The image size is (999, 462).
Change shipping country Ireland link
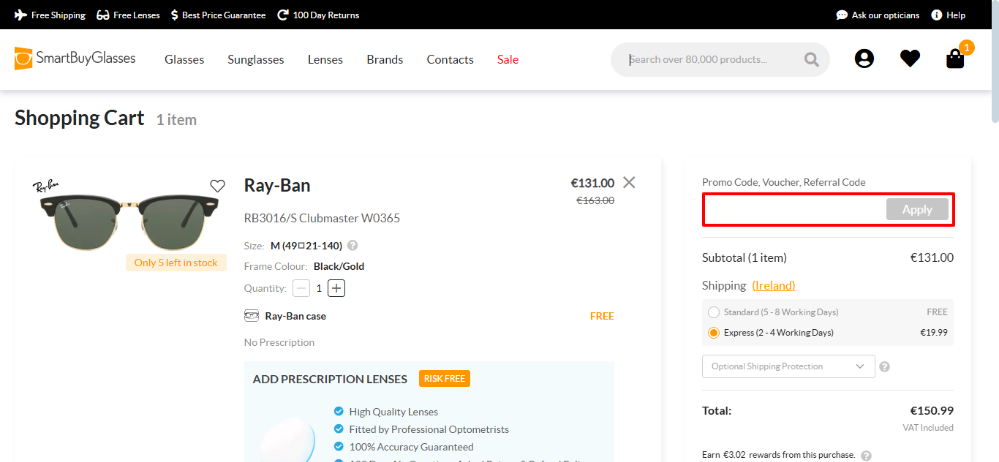point(773,285)
